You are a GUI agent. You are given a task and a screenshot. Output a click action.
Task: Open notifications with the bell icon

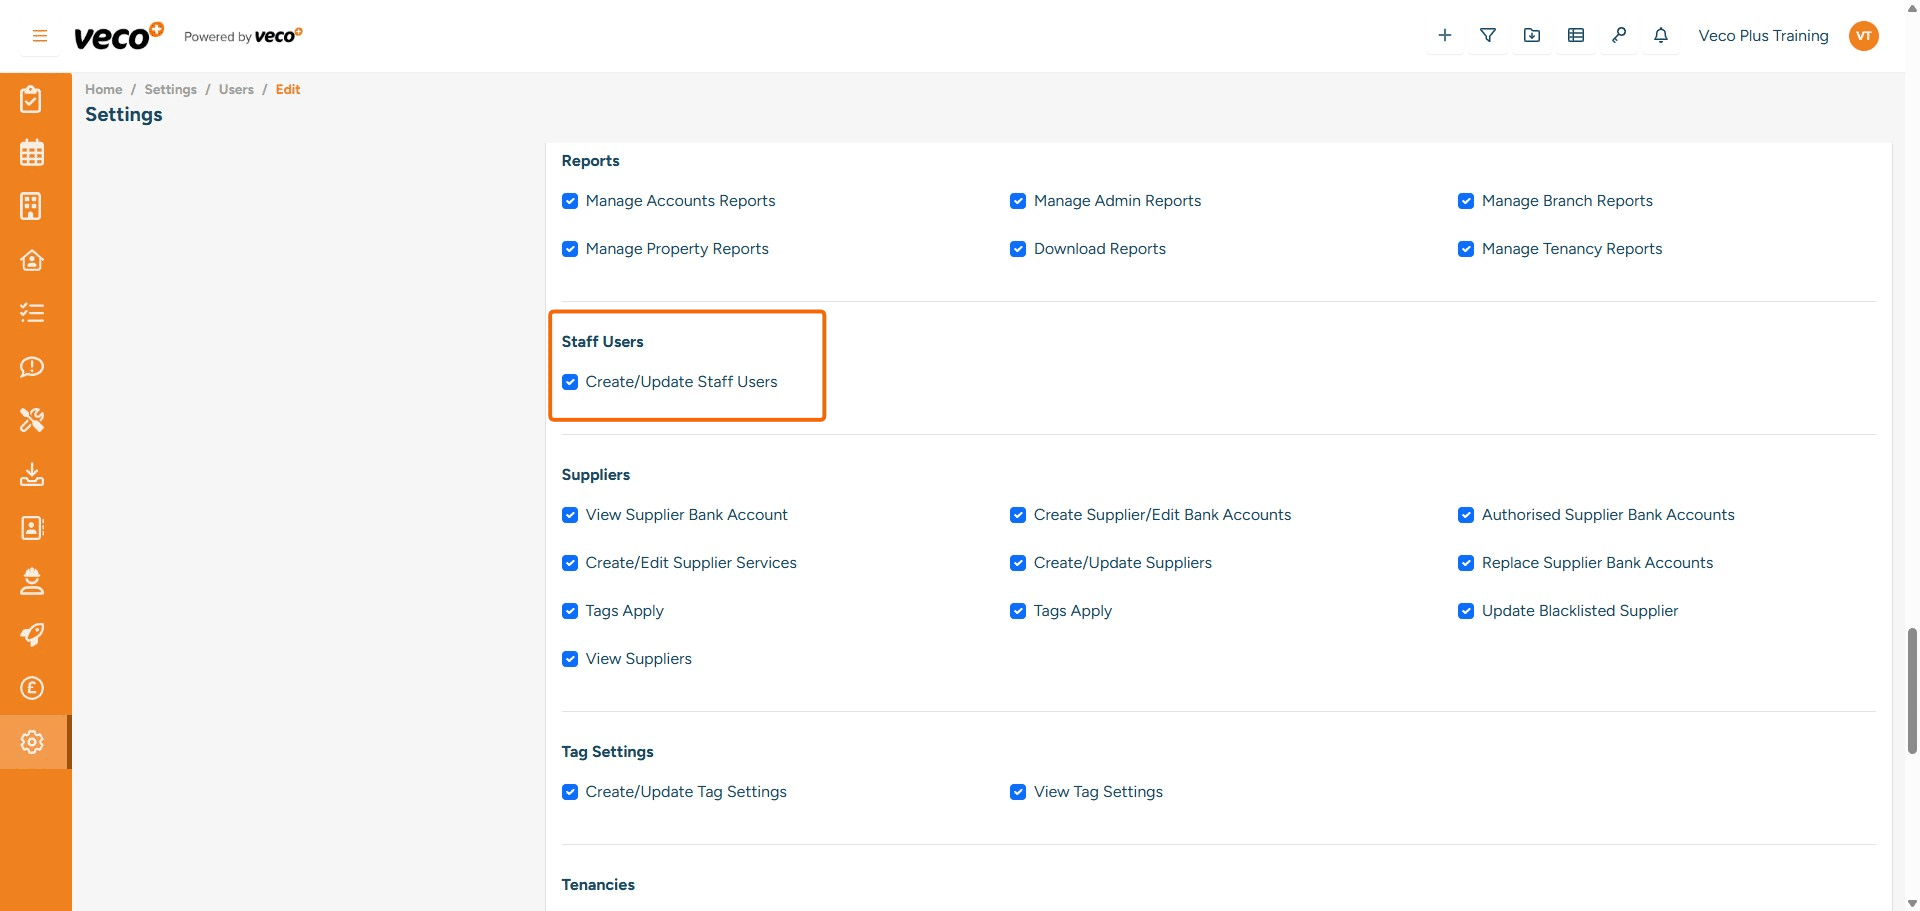coord(1660,35)
